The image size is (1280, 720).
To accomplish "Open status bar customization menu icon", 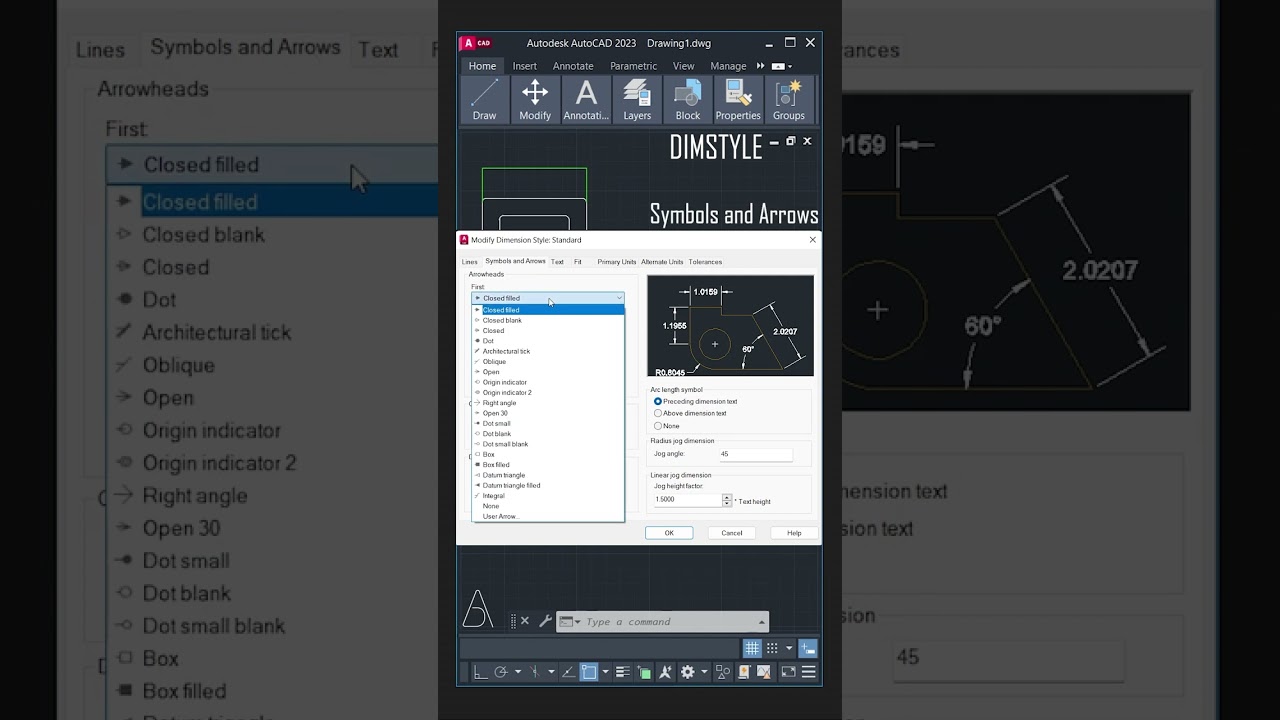I will (x=809, y=672).
